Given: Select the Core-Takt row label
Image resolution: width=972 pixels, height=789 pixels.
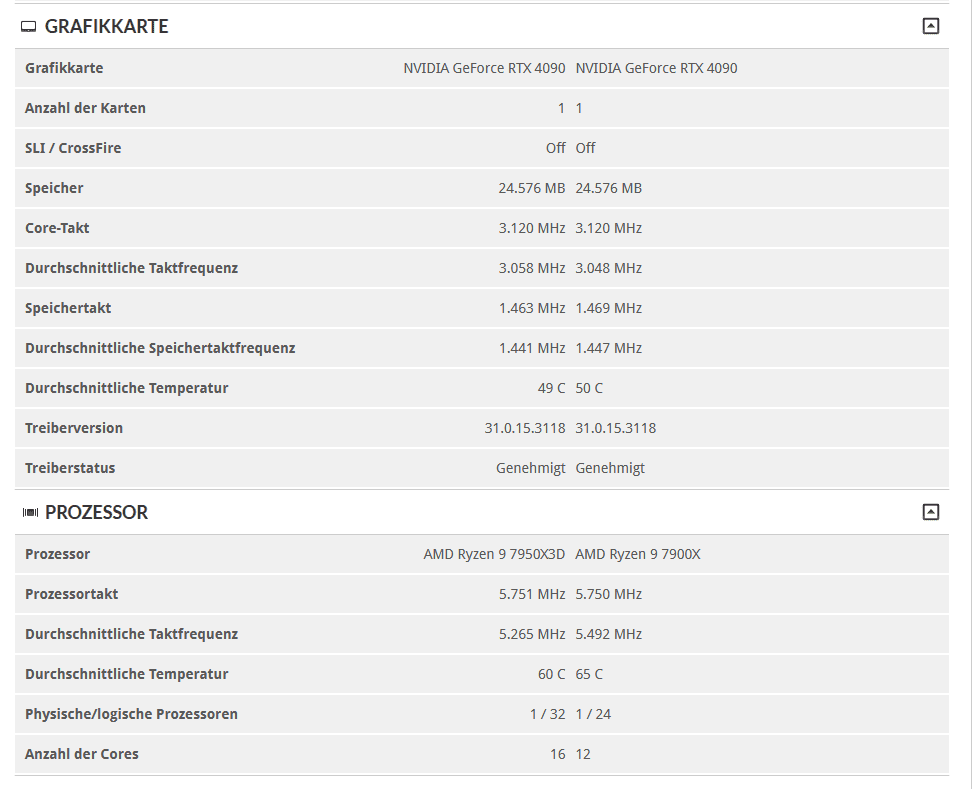Looking at the screenshot, I should click(57, 228).
